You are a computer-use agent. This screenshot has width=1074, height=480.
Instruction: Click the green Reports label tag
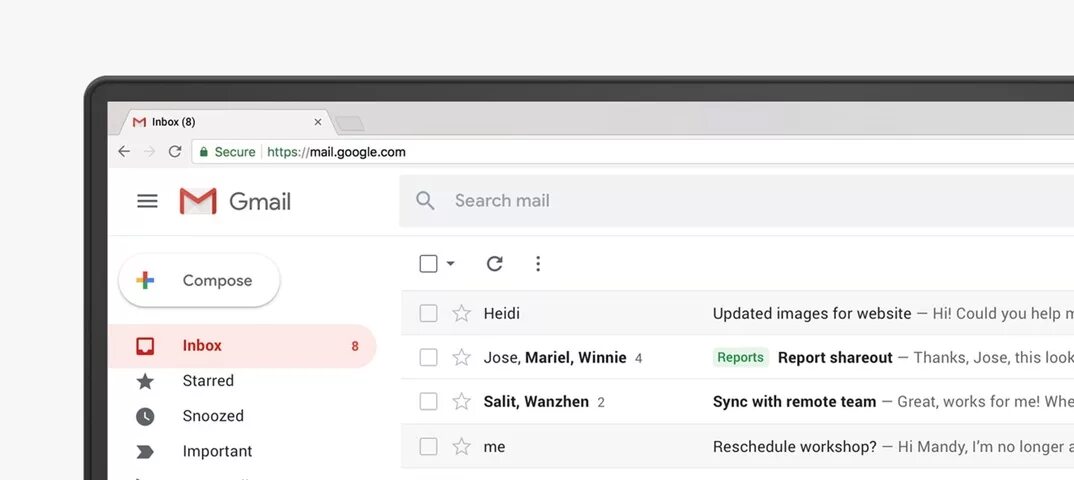click(740, 357)
